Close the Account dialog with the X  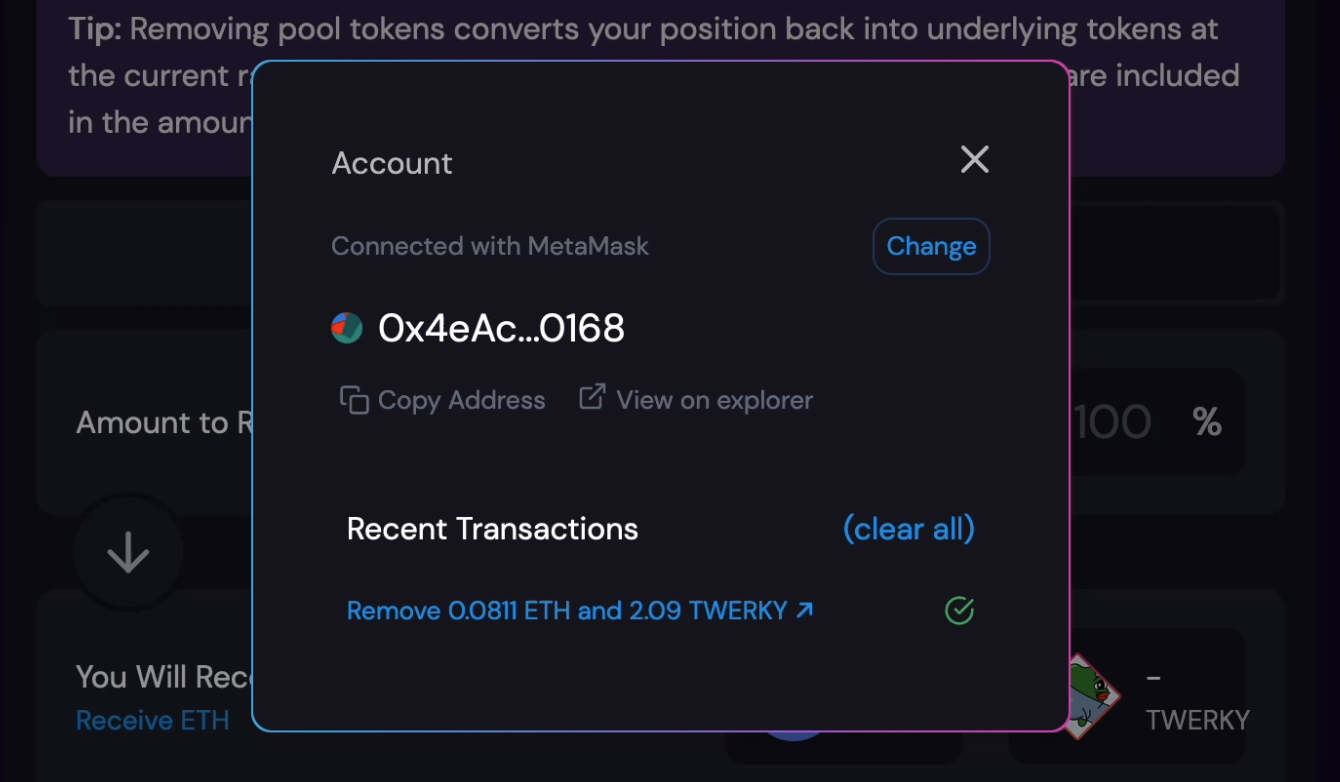tap(974, 160)
